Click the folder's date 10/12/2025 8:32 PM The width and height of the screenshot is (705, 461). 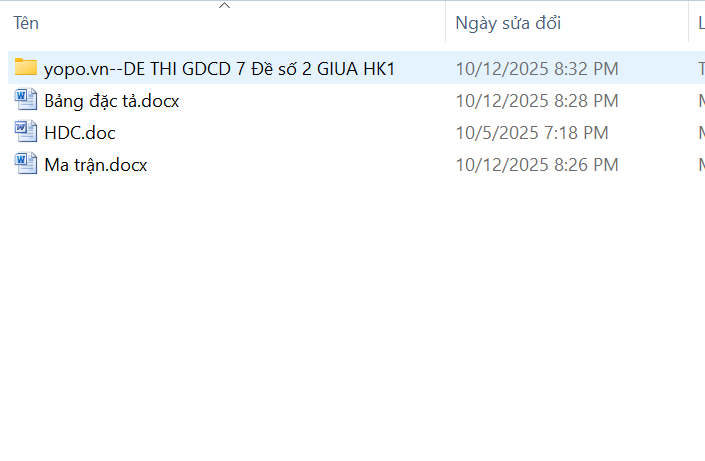tap(537, 69)
